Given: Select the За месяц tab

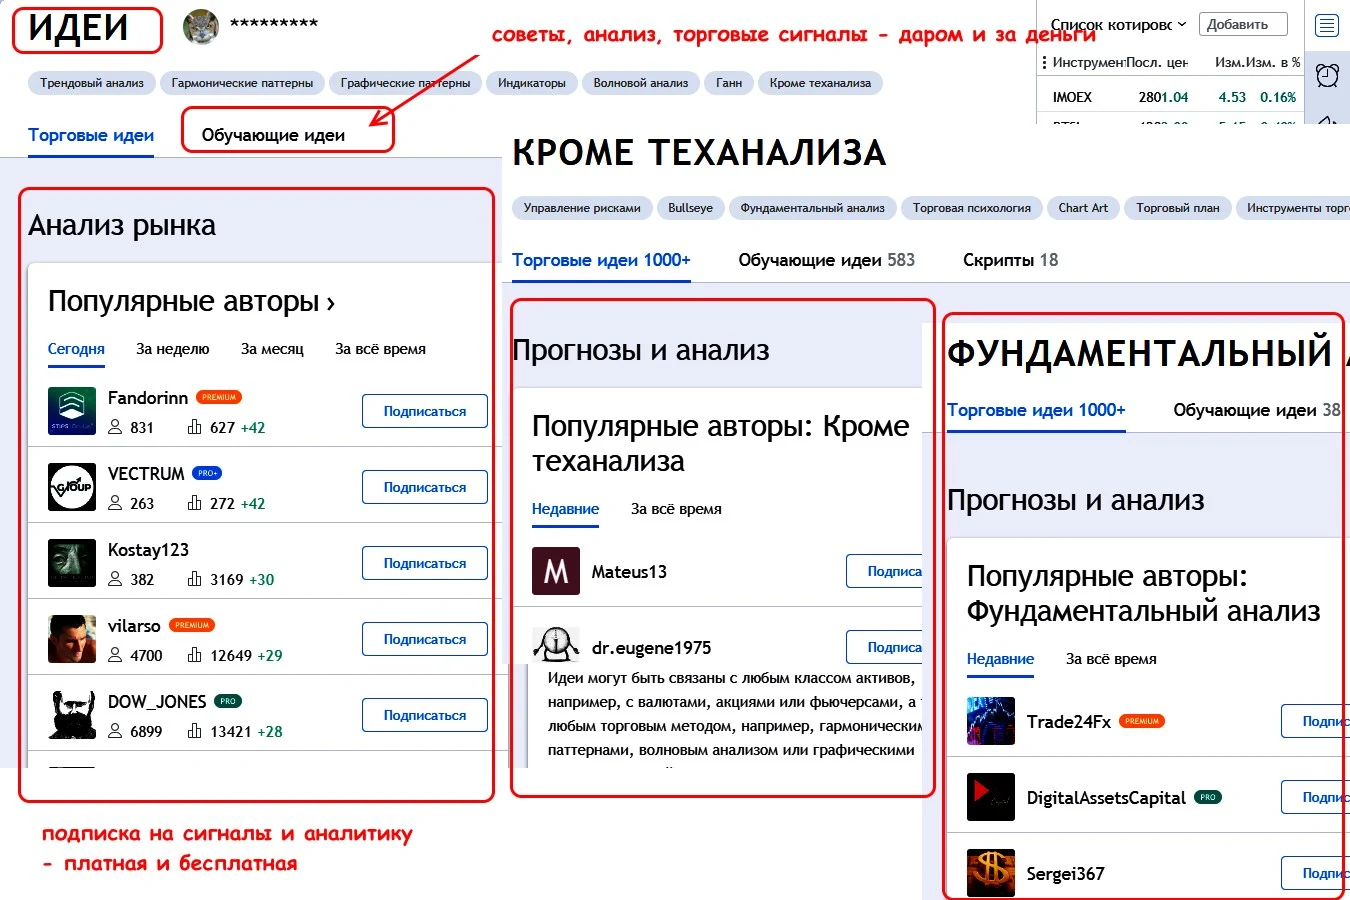Looking at the screenshot, I should click(x=272, y=349).
